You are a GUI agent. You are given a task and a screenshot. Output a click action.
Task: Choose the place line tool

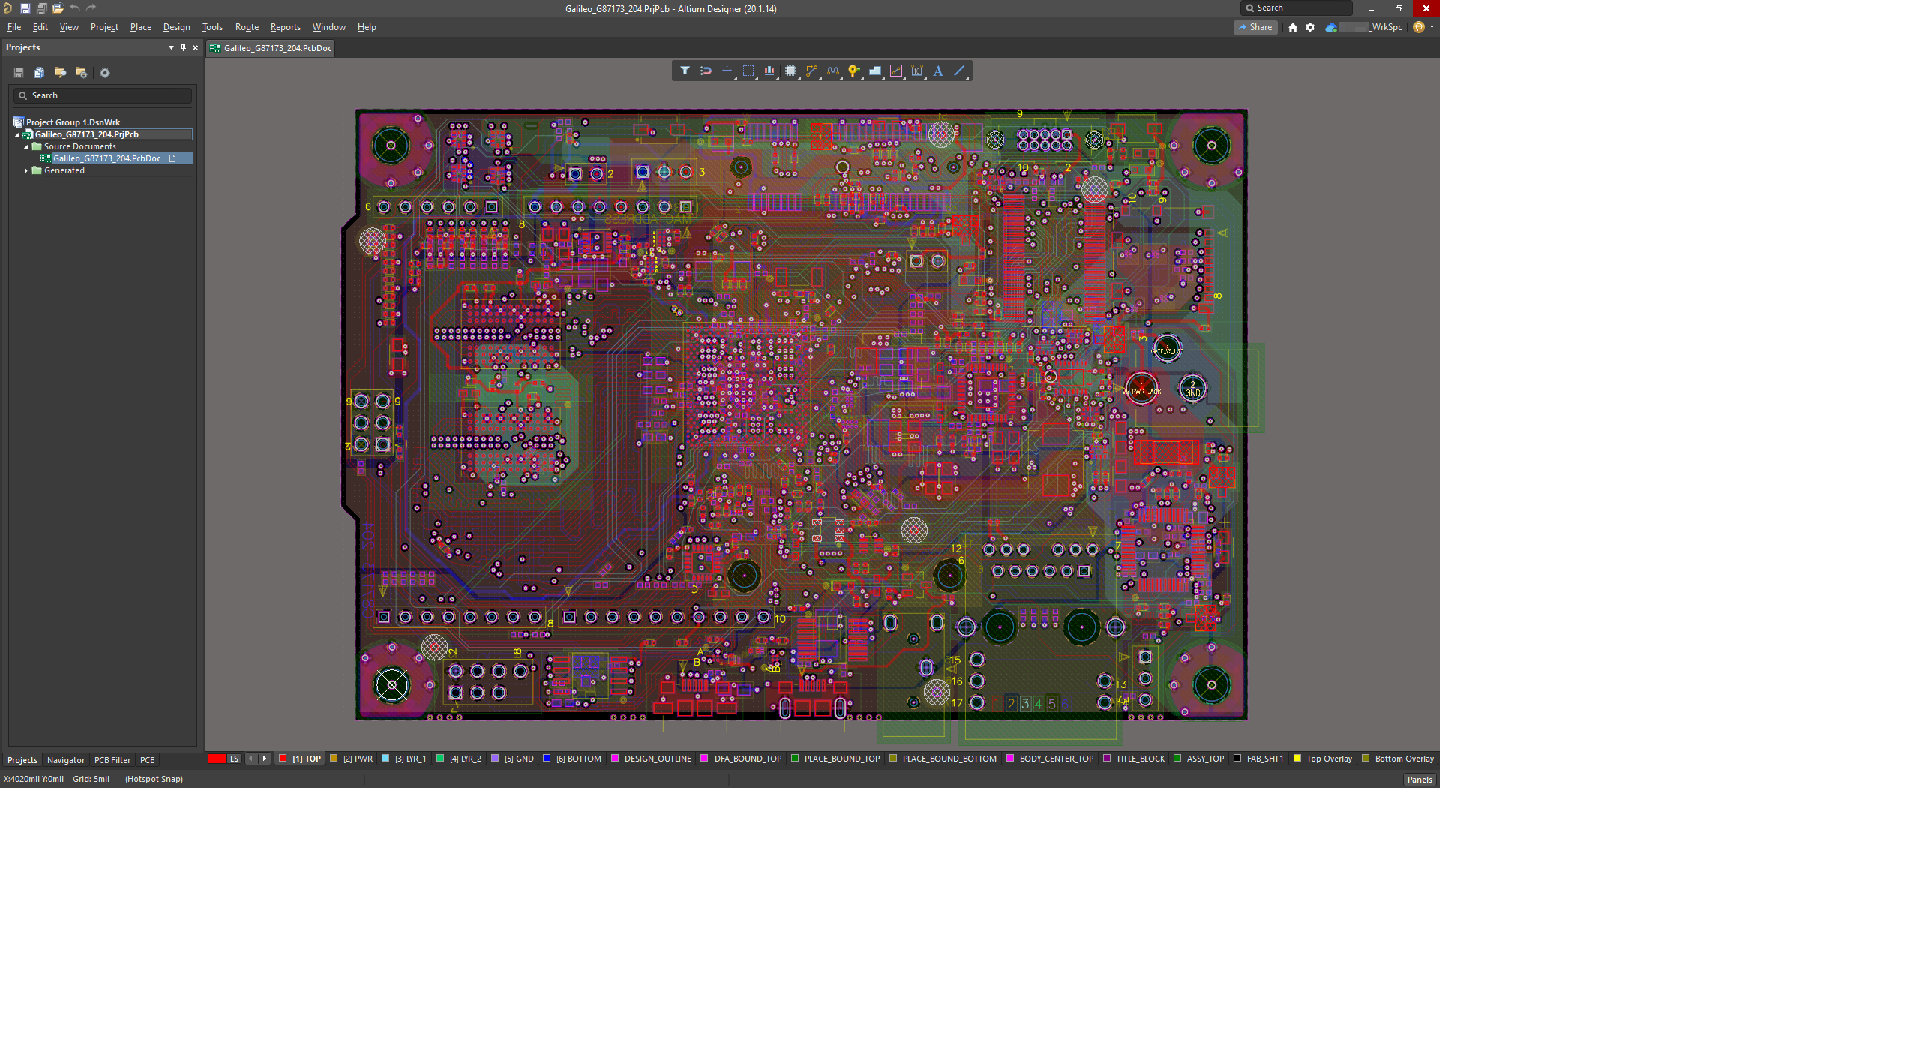pos(959,71)
